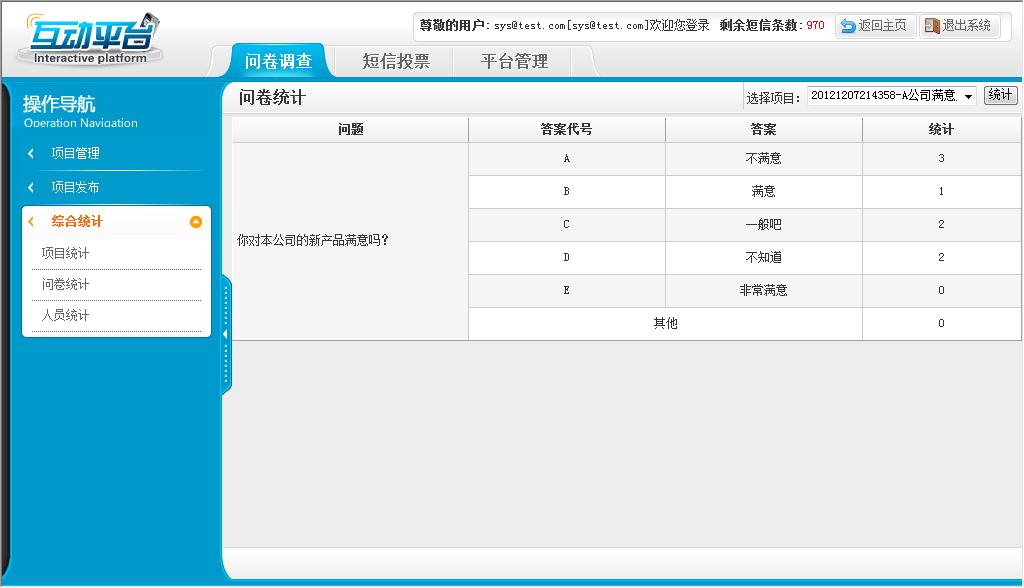Click the remaining SMS count 970
Screen dimensions: 1024x588
click(815, 25)
